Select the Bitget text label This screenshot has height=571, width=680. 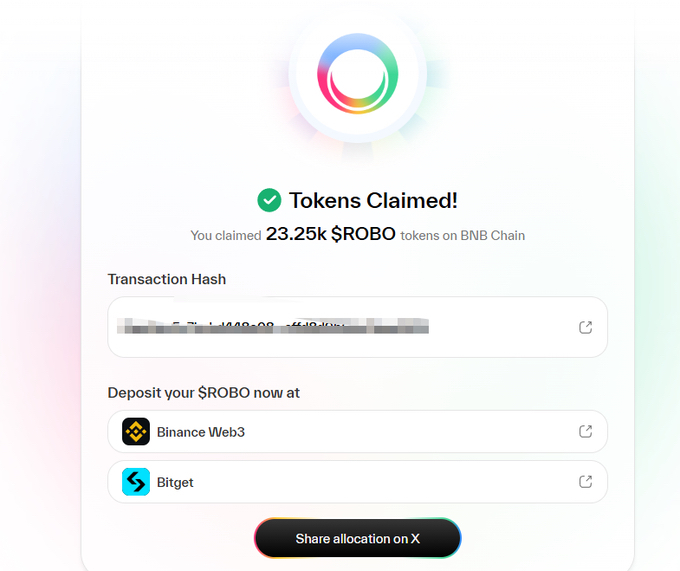click(175, 482)
